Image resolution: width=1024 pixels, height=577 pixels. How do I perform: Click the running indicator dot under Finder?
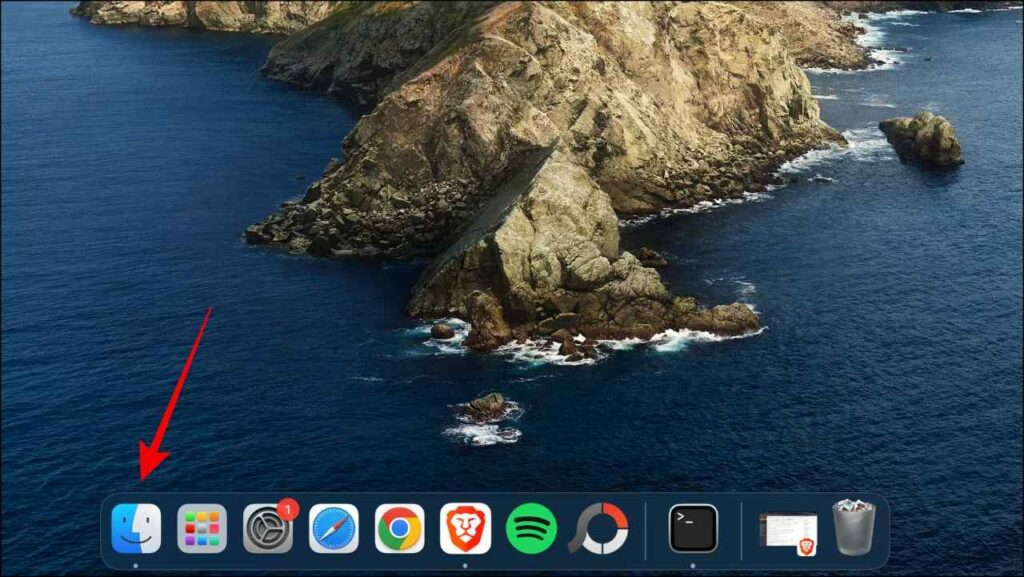click(136, 564)
